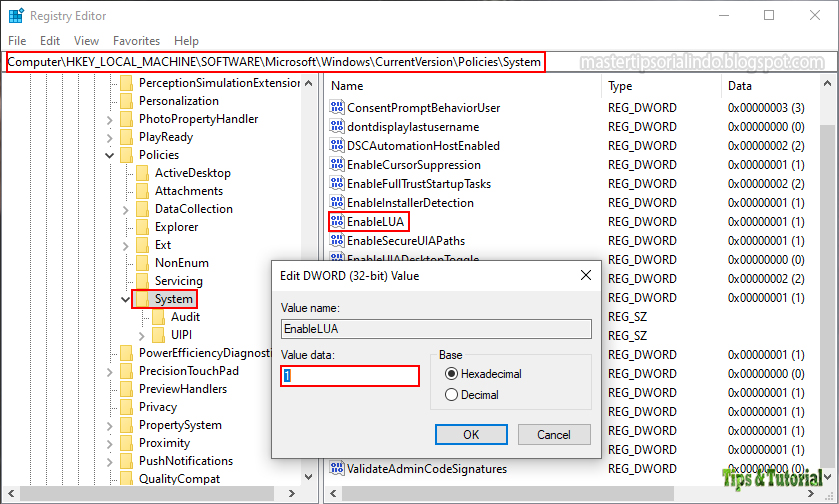The image size is (839, 504).
Task: Open the Edit menu
Action: [50, 41]
